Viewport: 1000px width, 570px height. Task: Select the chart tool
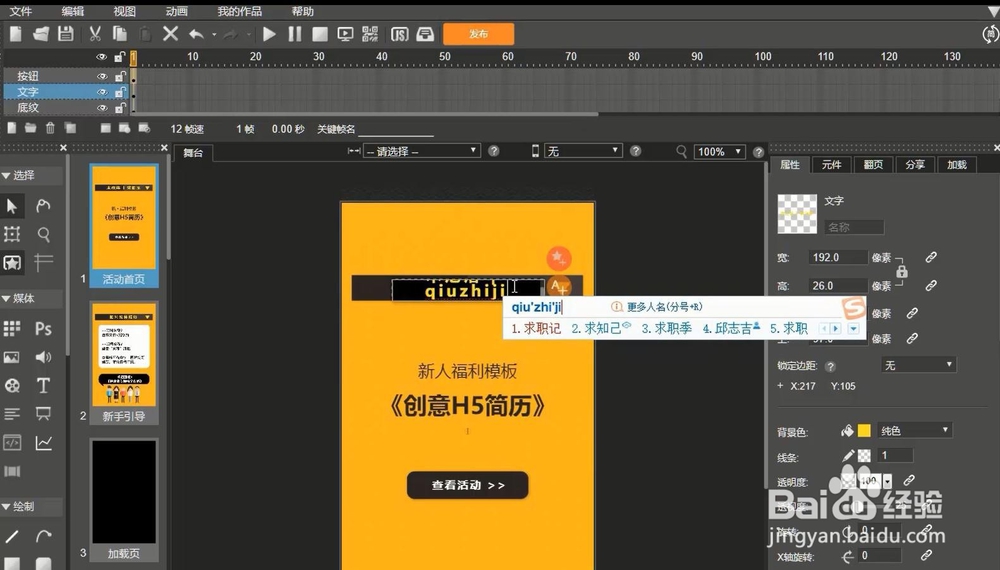click(x=43, y=442)
